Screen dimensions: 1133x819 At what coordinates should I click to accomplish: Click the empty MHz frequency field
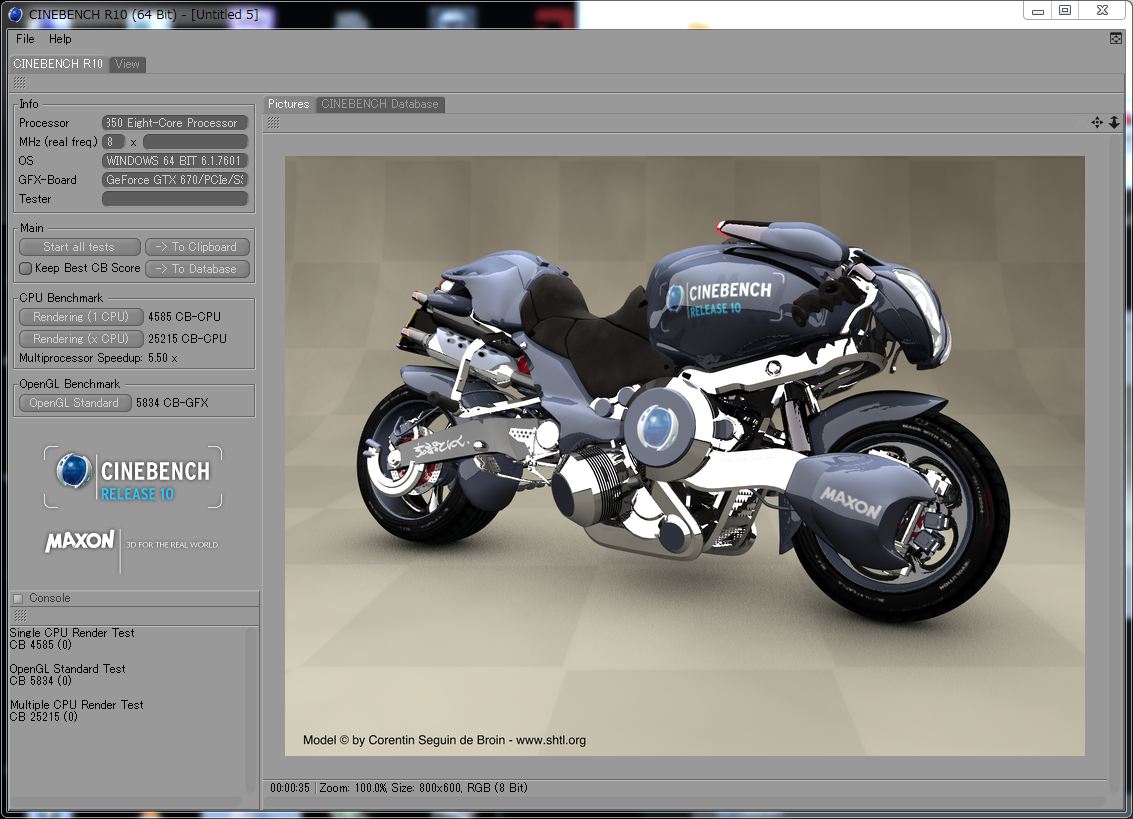click(195, 142)
